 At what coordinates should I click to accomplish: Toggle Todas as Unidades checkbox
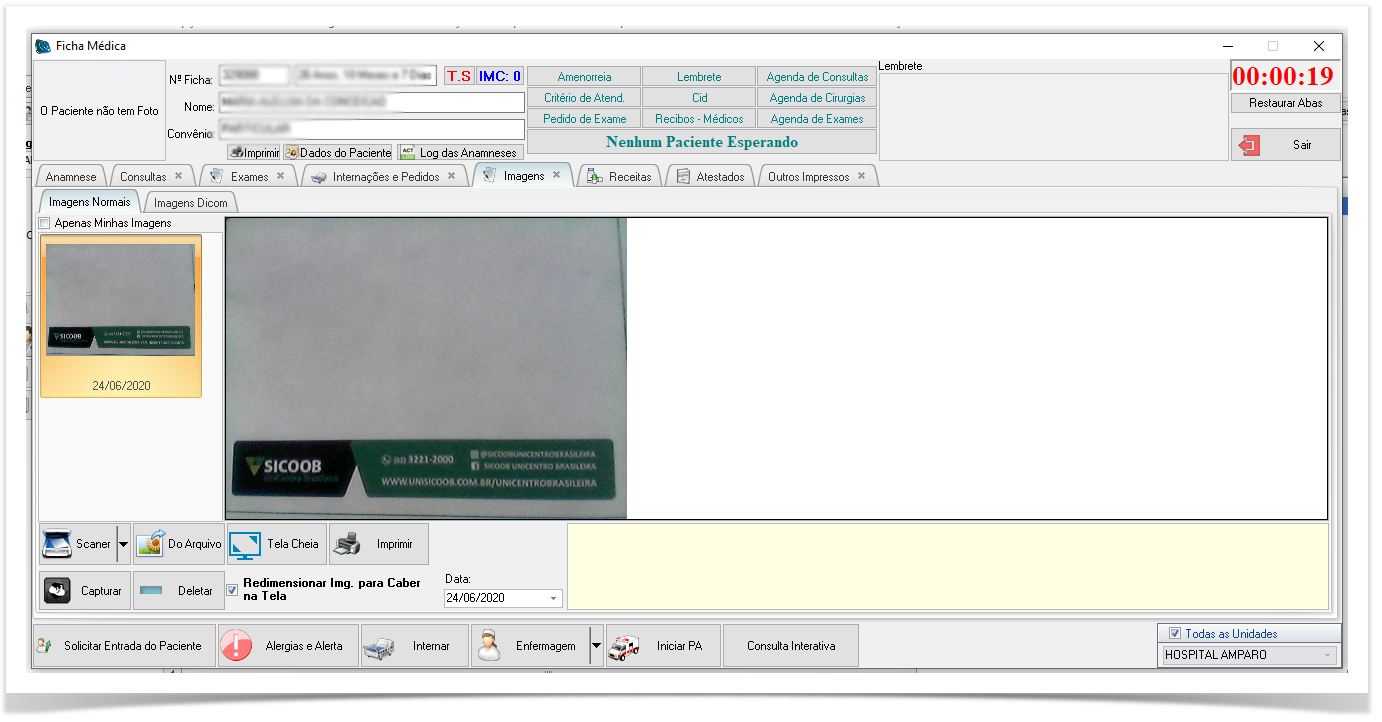click(x=1174, y=633)
